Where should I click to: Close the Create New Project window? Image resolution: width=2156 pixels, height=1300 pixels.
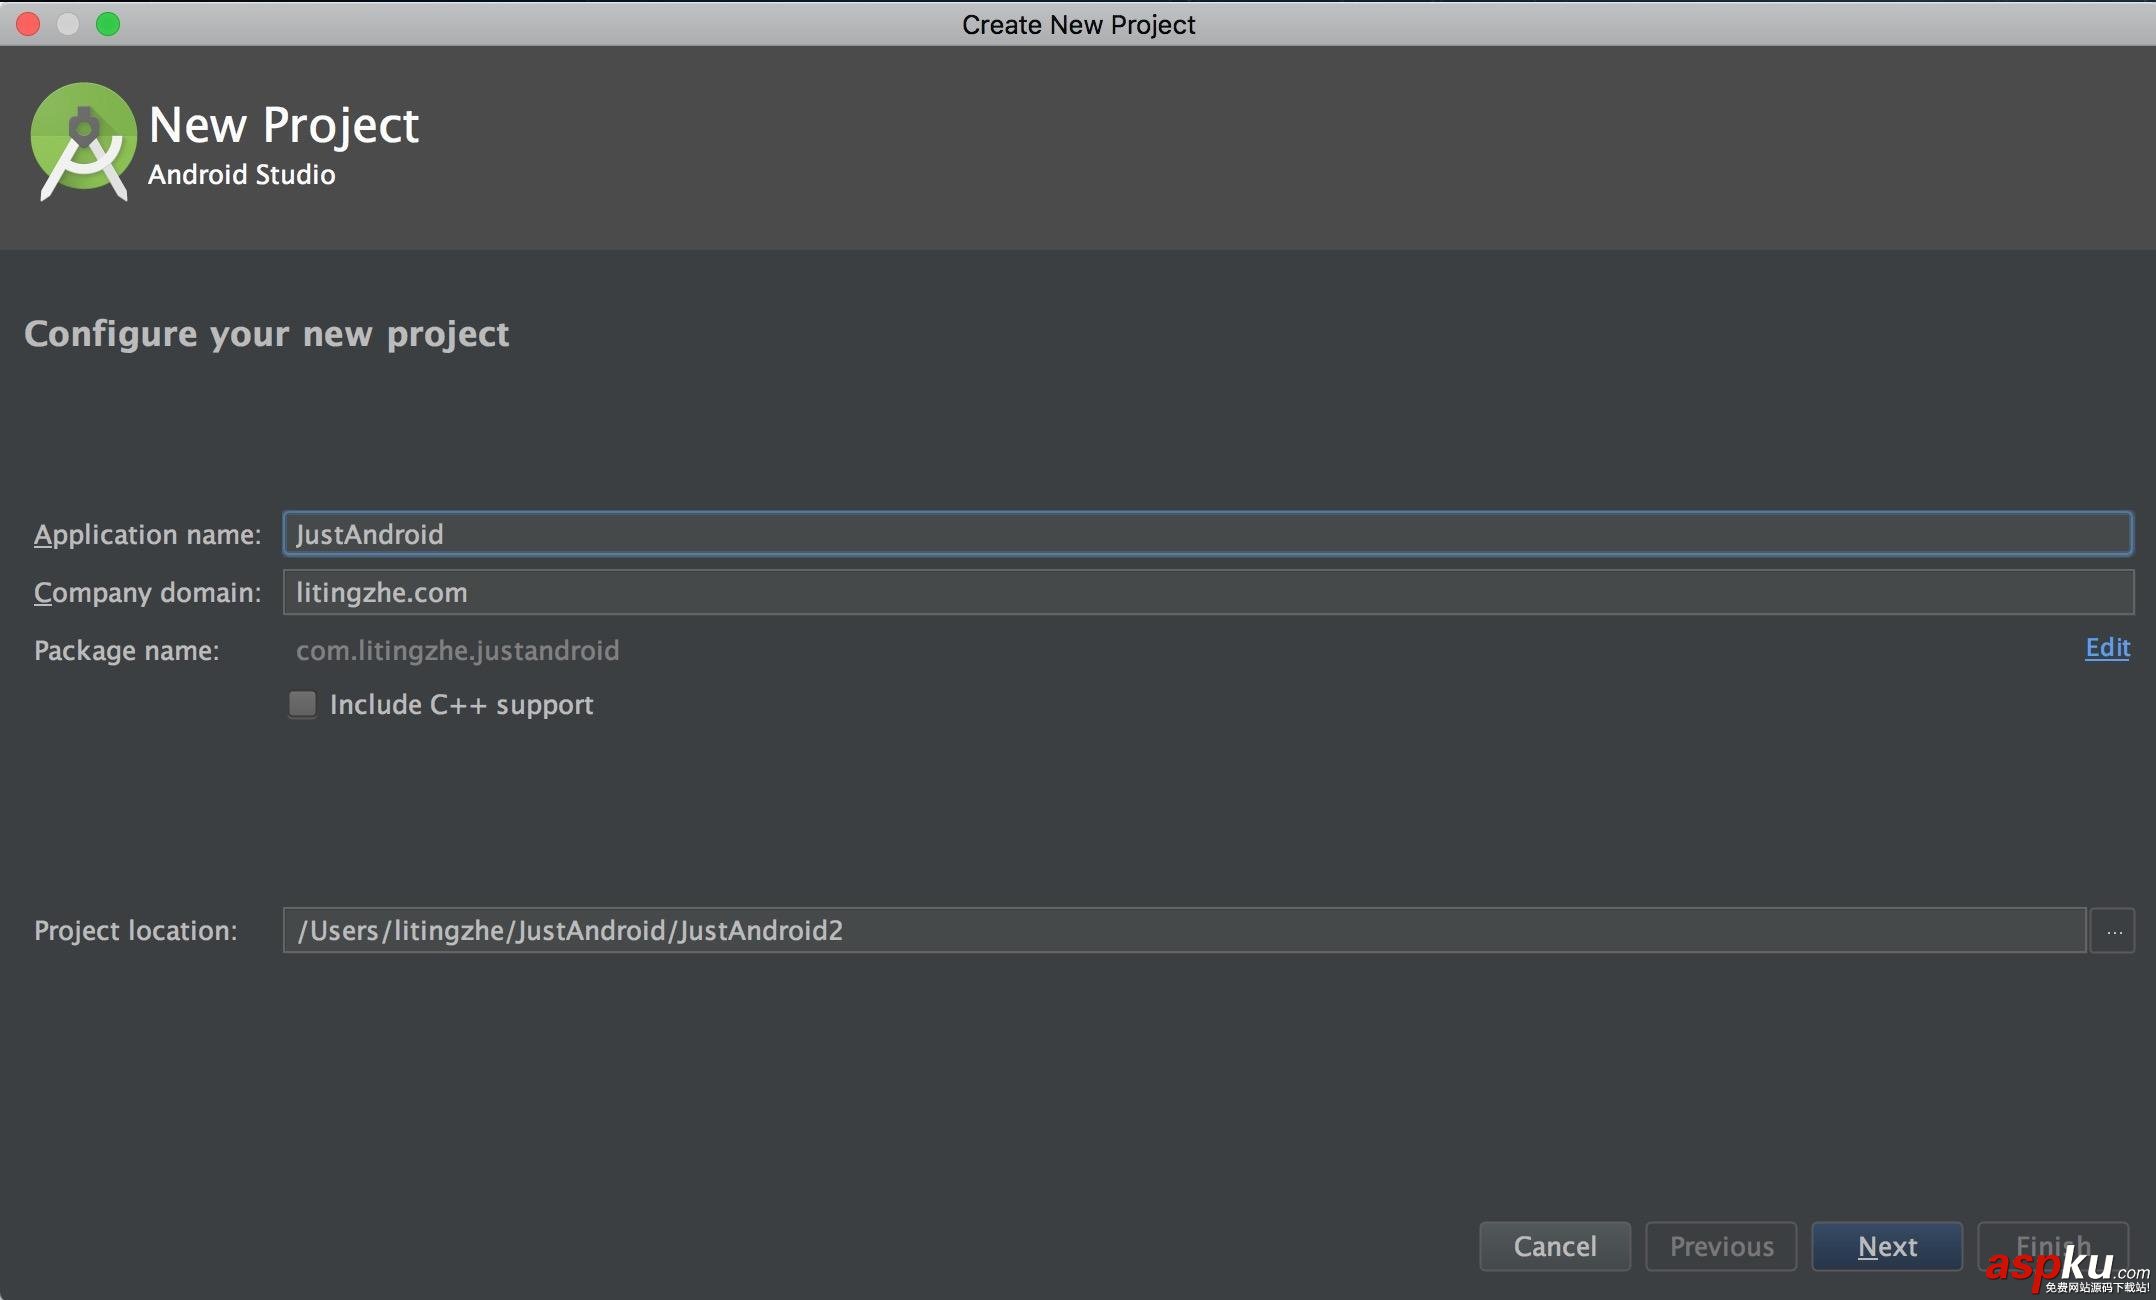point(28,24)
